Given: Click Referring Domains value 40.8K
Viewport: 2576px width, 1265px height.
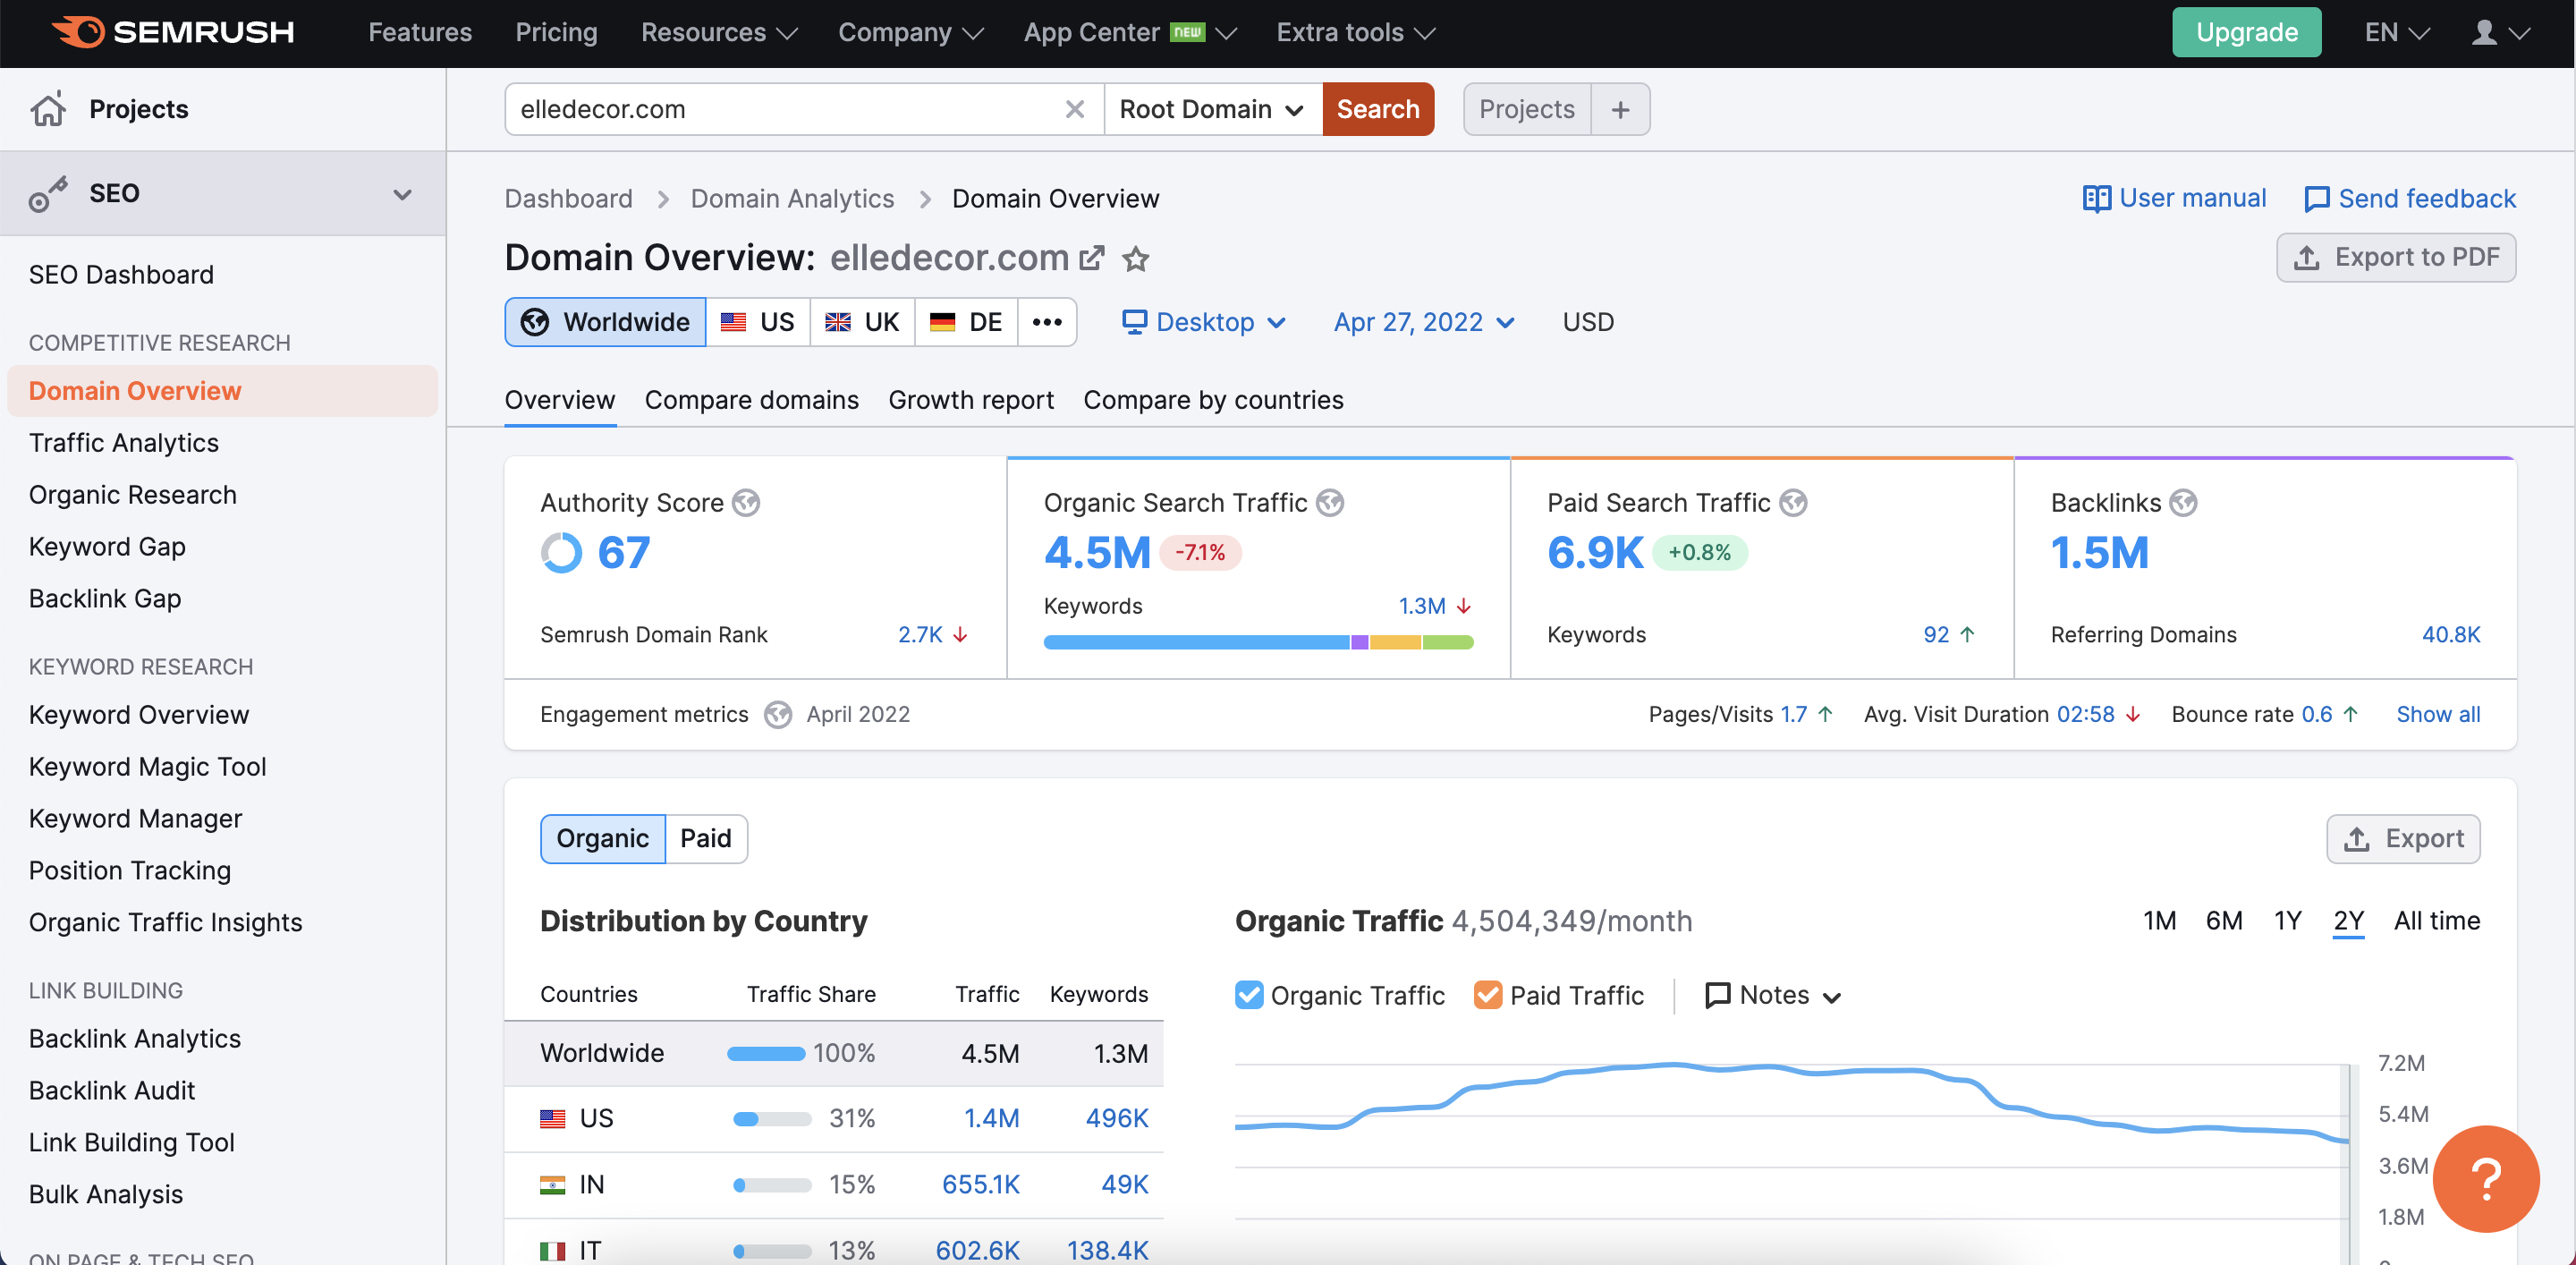Looking at the screenshot, I should [2450, 635].
